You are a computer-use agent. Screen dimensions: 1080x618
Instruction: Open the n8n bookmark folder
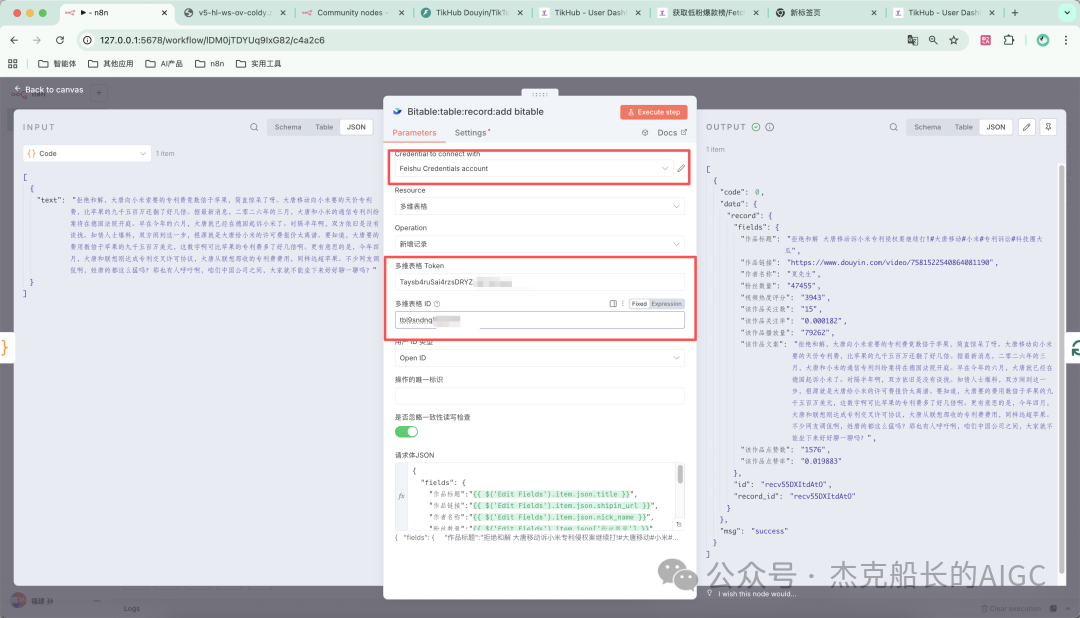tap(209, 63)
